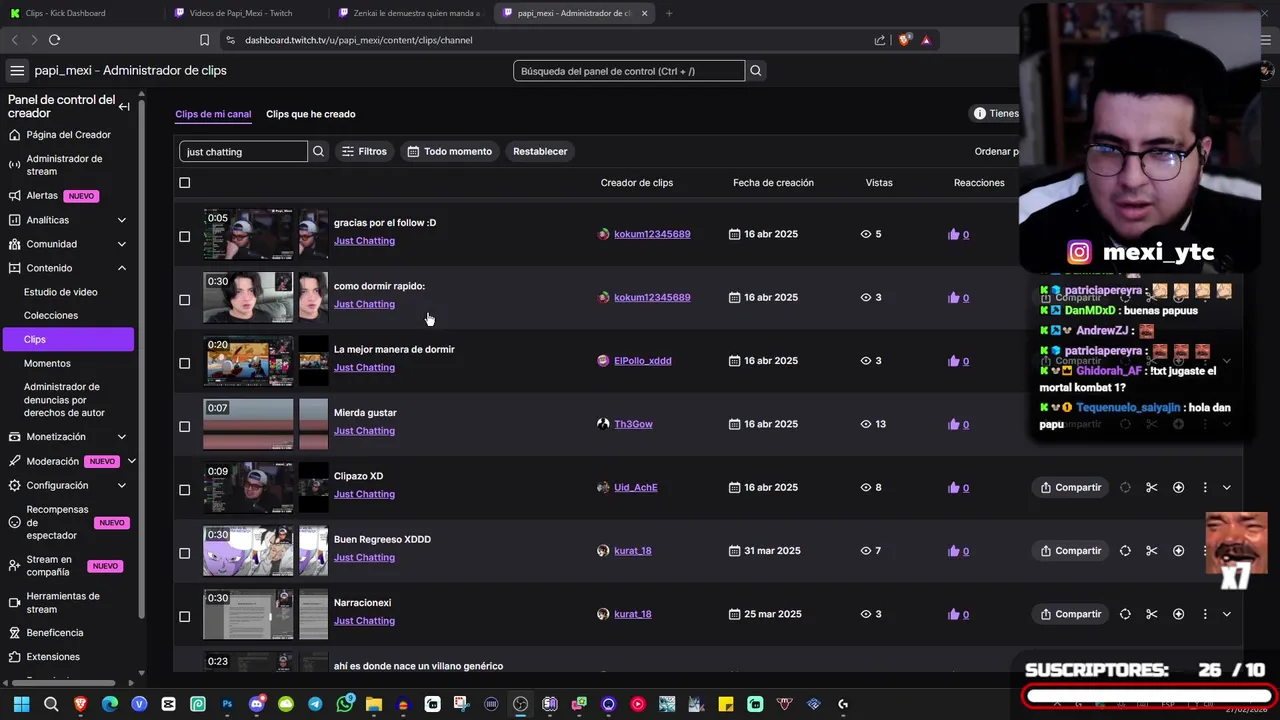Click scissors edit icon in Clipazo XD row
1280x720 pixels.
[1152, 488]
